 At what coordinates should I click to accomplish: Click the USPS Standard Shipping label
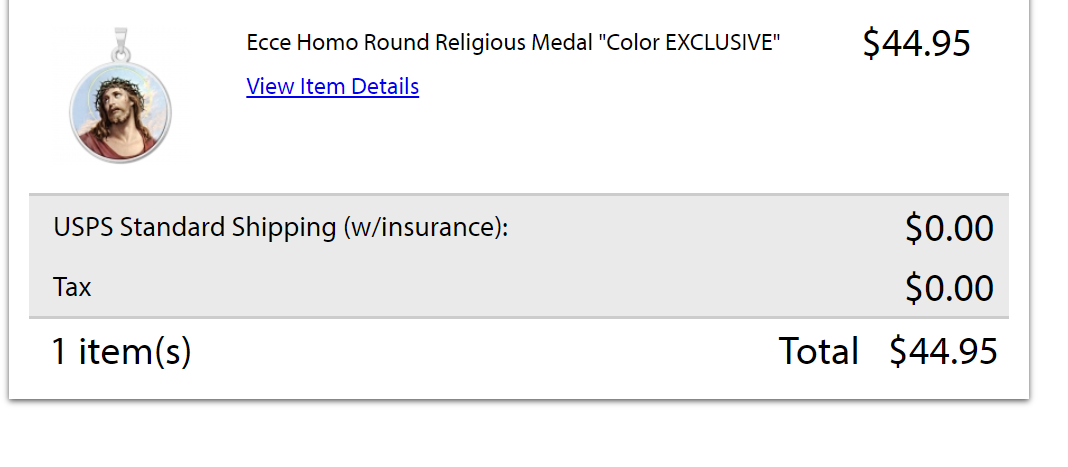pos(197,227)
